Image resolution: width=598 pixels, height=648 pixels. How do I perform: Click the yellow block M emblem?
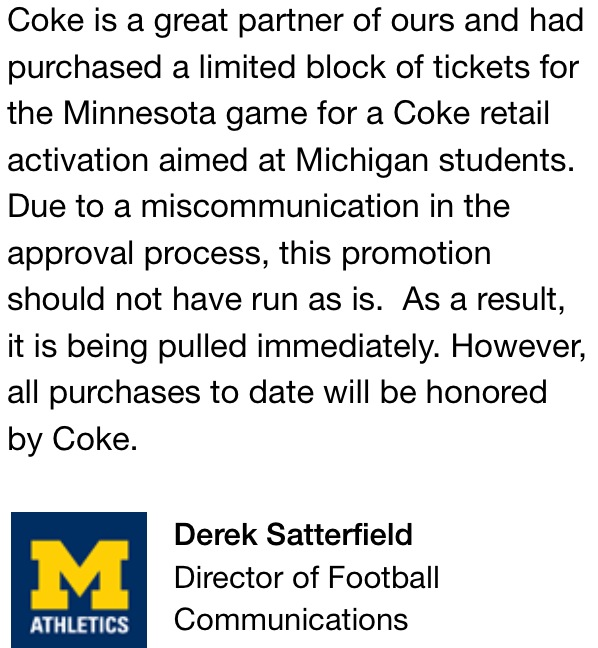[x=79, y=574]
